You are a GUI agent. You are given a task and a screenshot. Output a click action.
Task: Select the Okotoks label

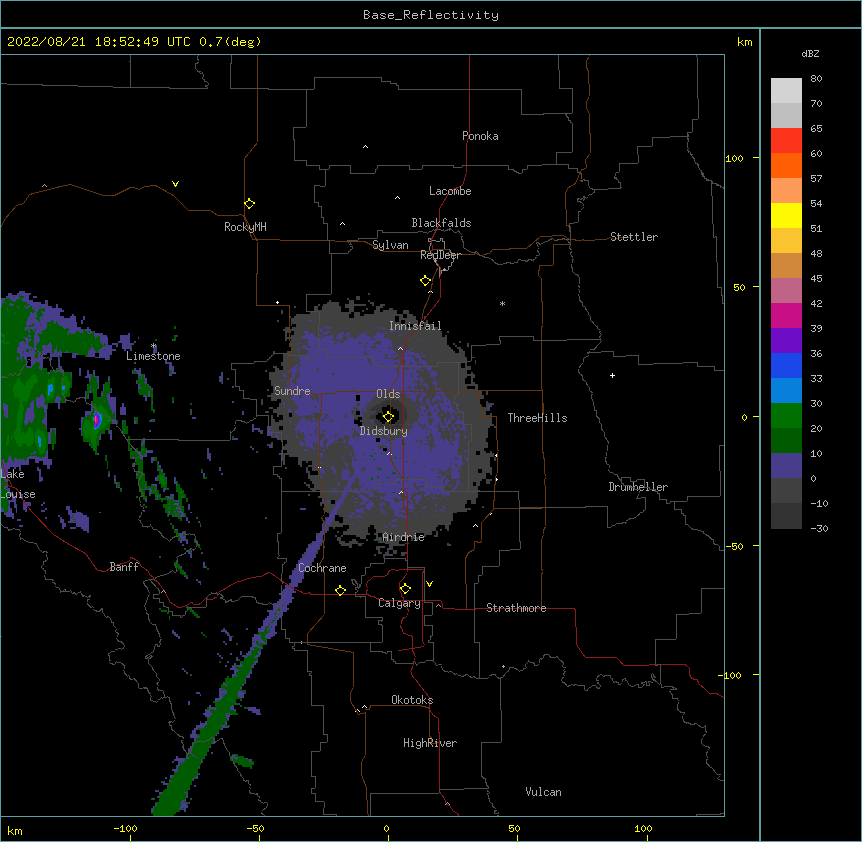click(412, 700)
